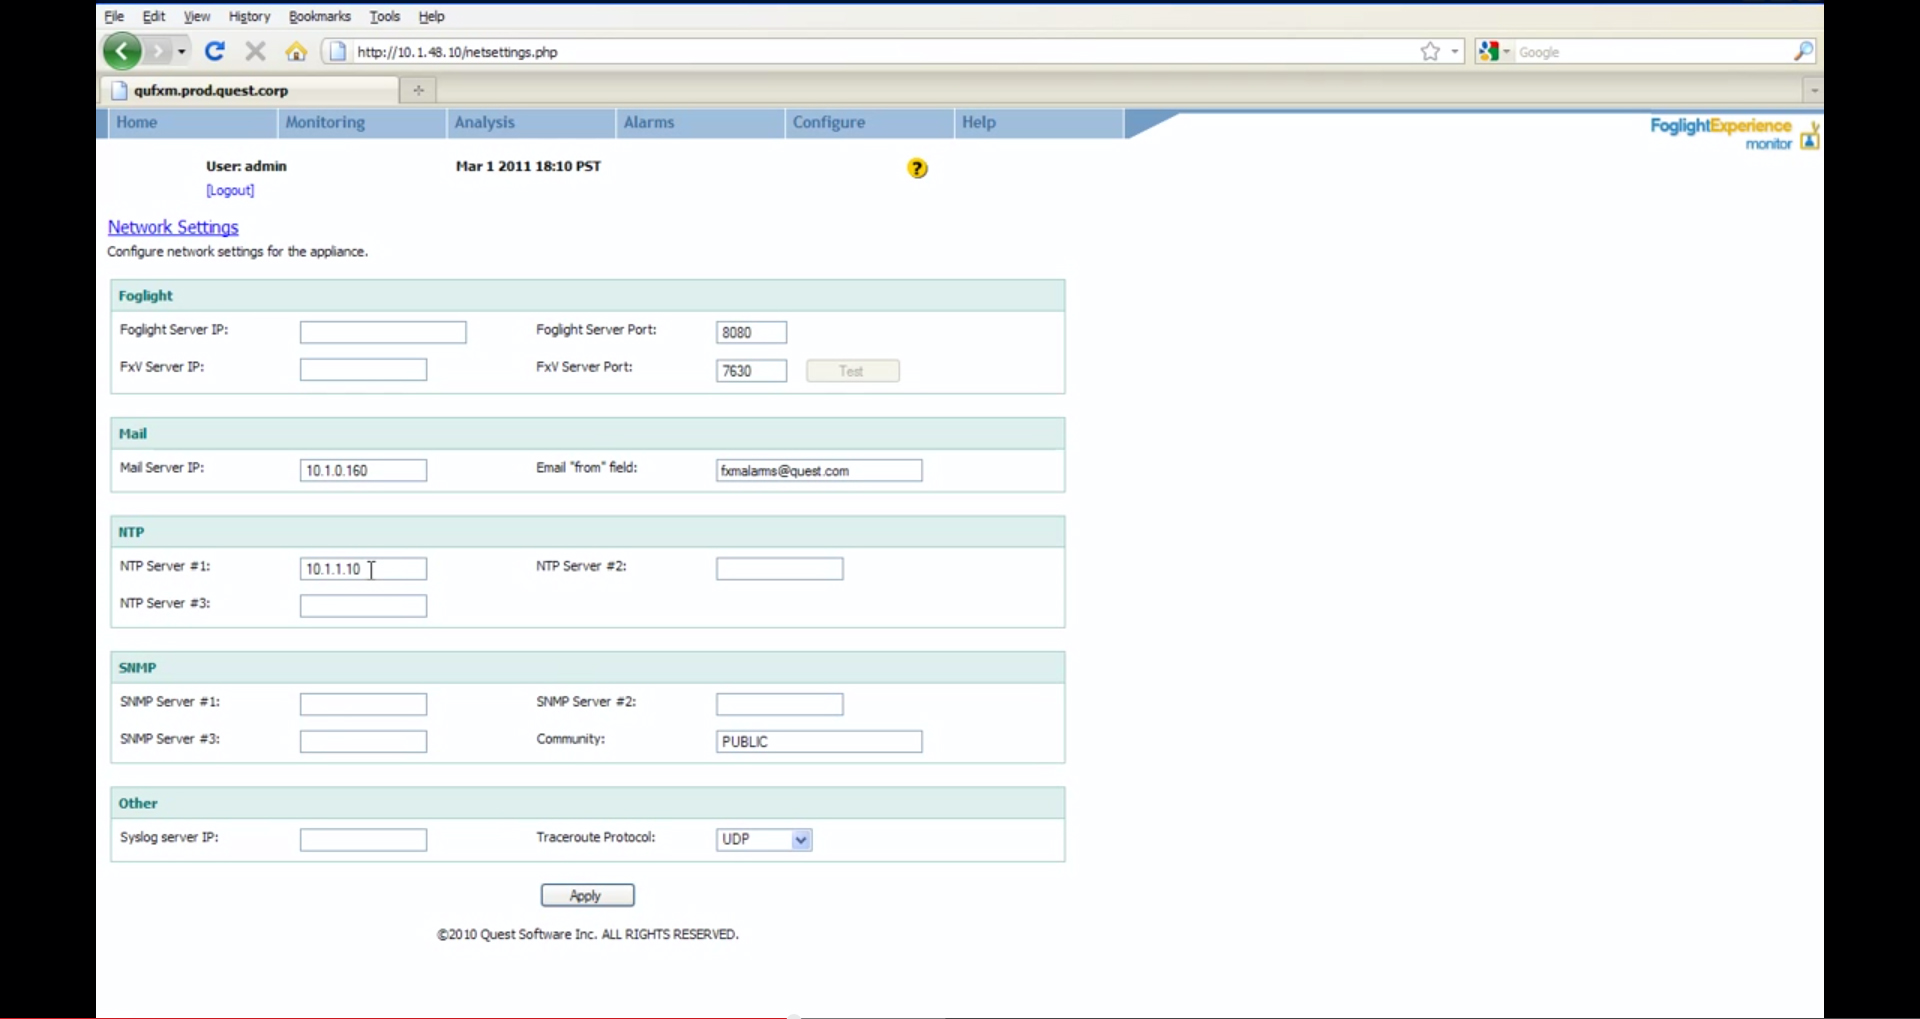This screenshot has height=1019, width=1920.
Task: Click the Logout link
Action: (x=230, y=190)
